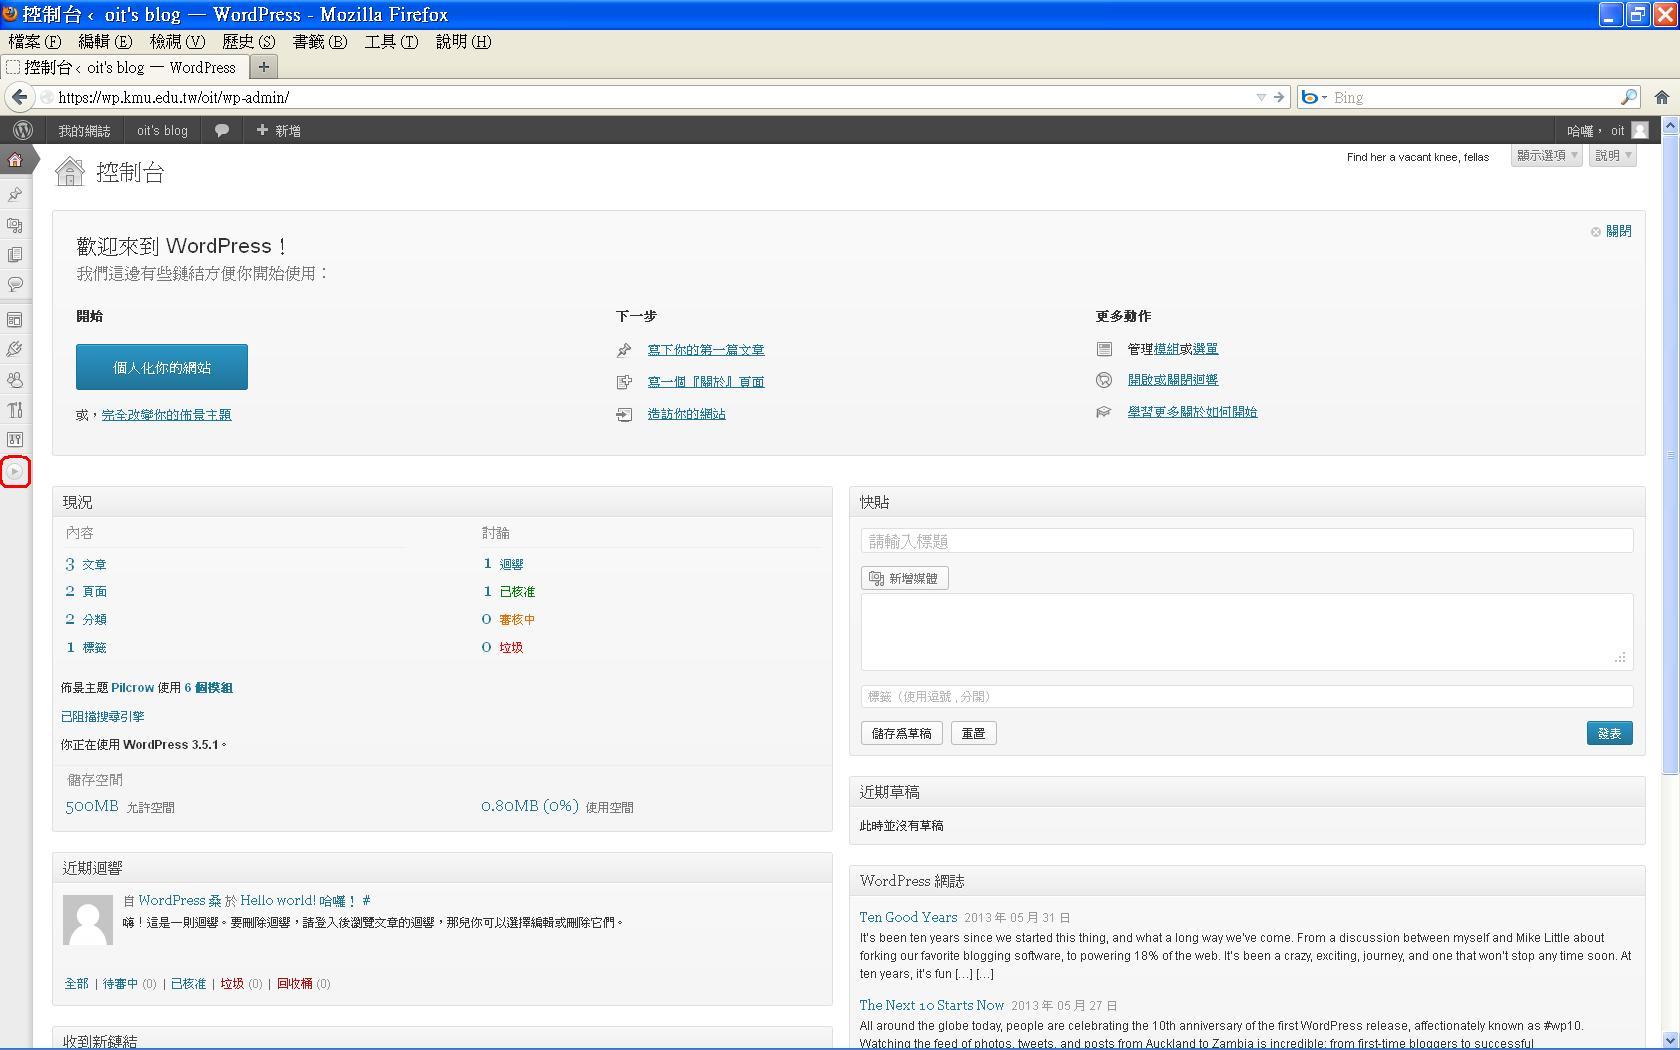Open the 書籤 menu
The image size is (1680, 1050).
[320, 41]
